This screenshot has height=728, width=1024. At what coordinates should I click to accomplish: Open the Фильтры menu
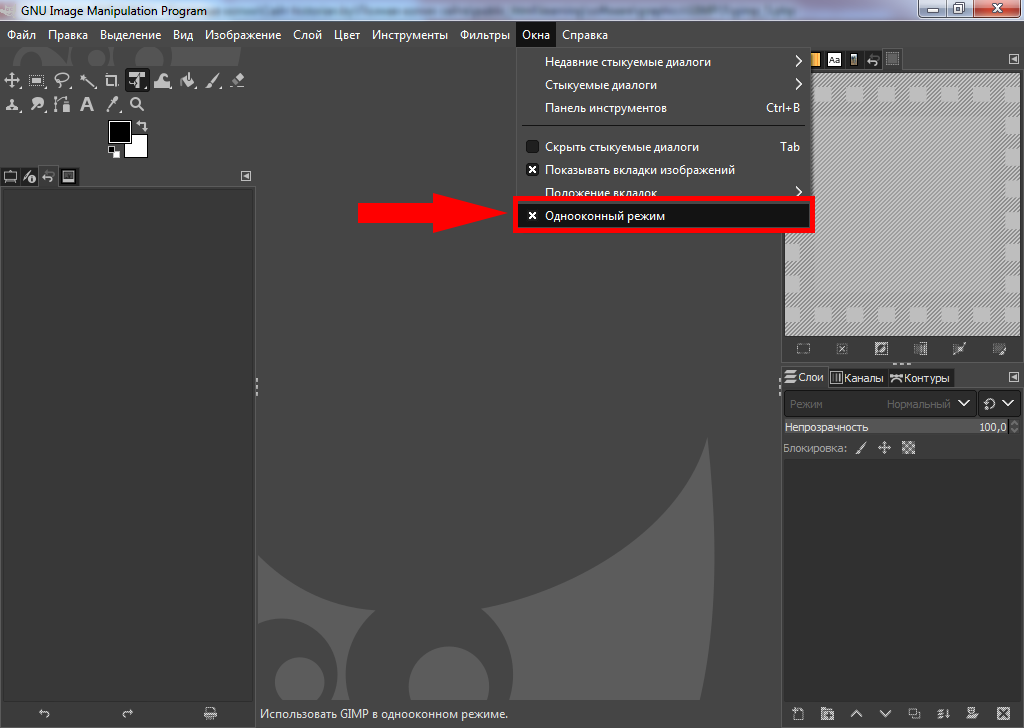tap(485, 35)
